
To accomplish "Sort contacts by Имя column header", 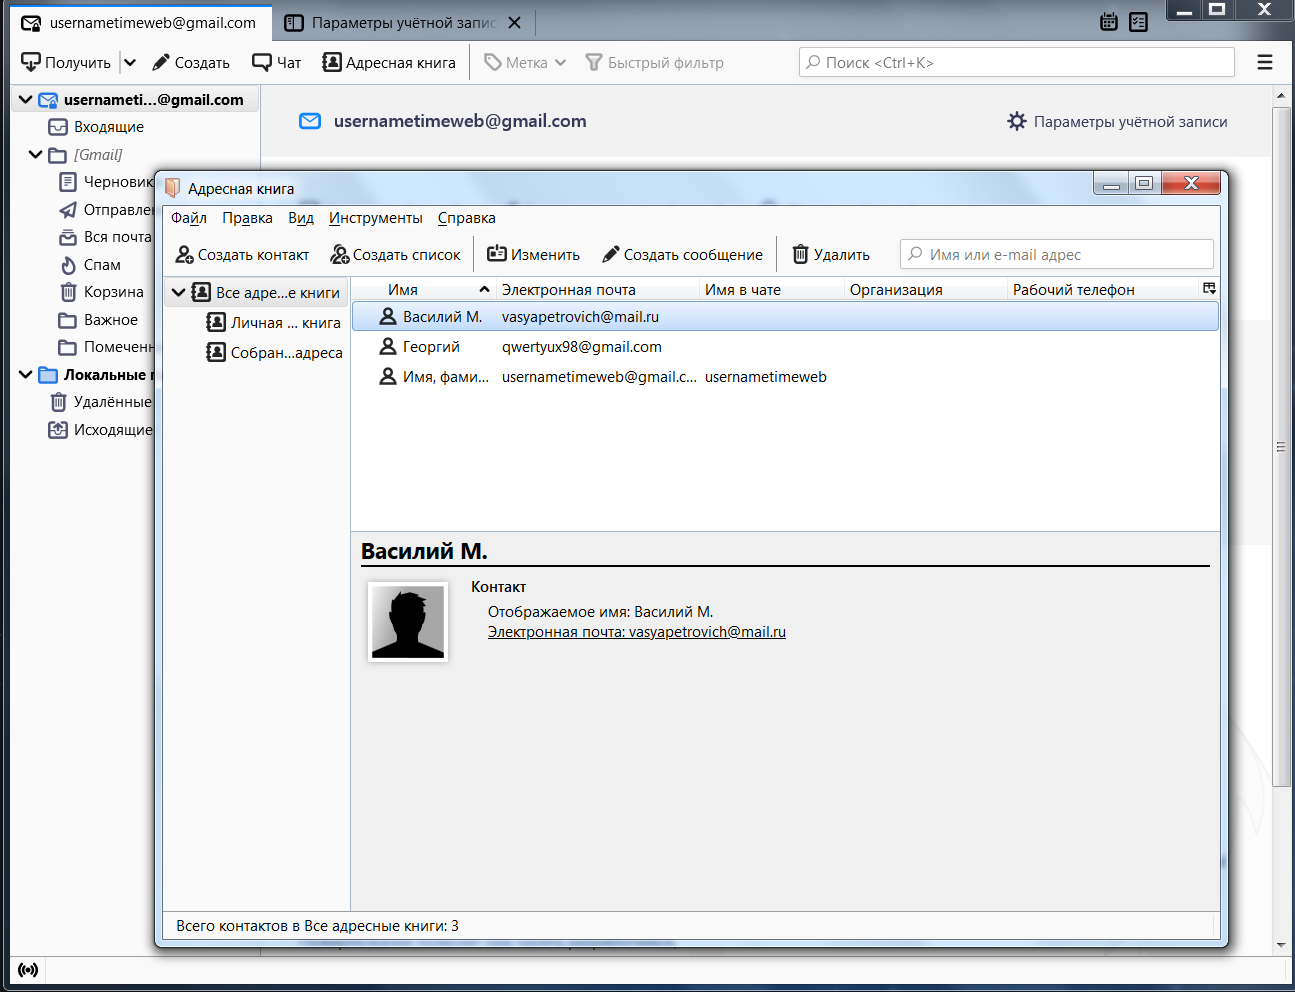I will point(403,290).
